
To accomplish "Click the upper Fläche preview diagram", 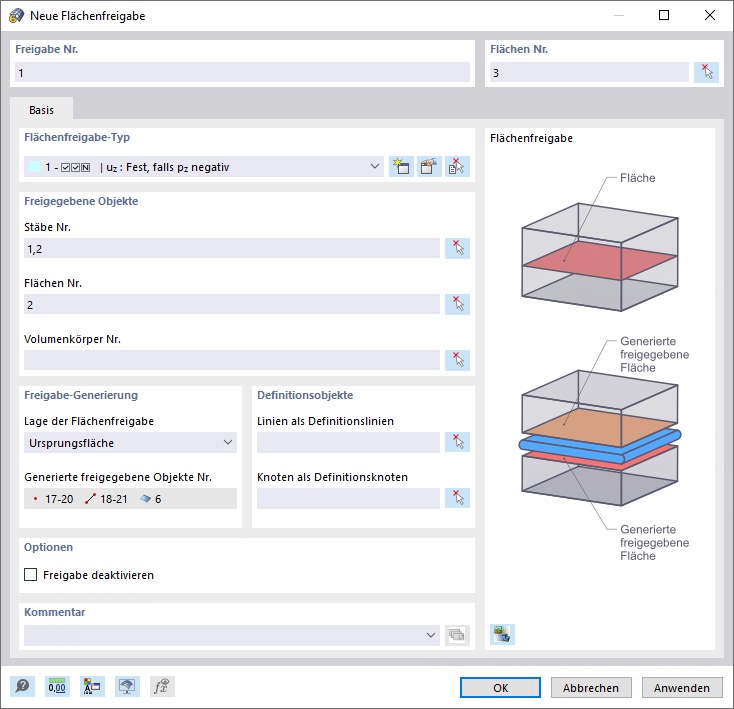I will click(x=600, y=257).
